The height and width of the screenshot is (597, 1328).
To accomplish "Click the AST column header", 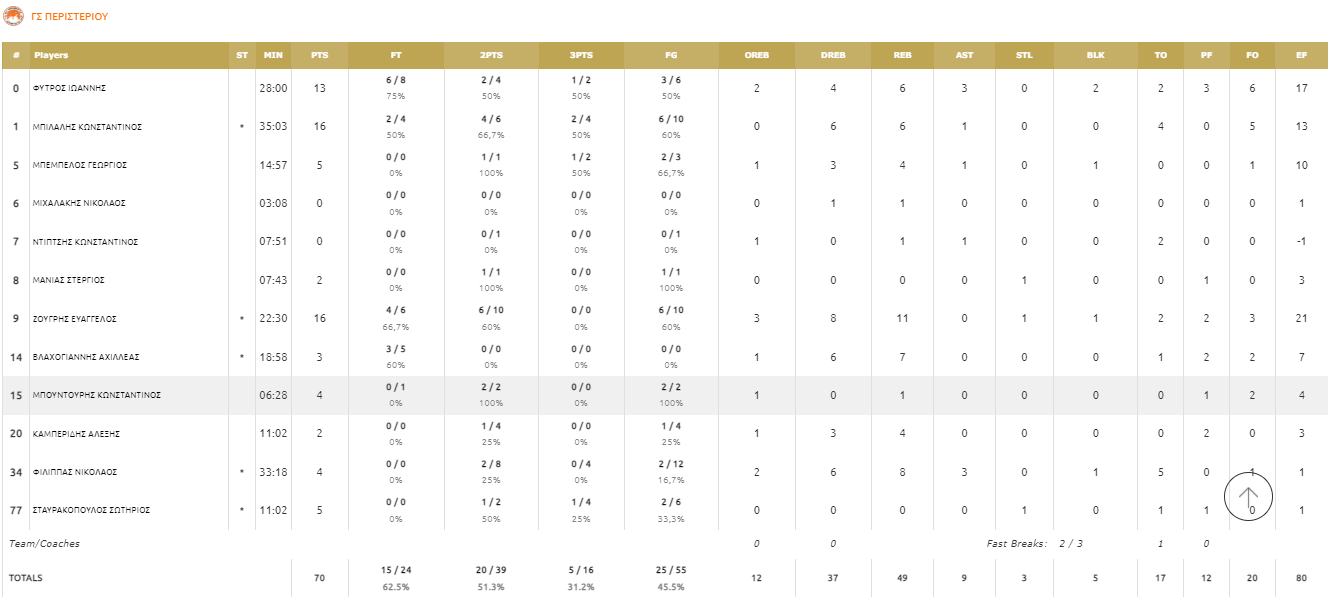I will click(x=964, y=55).
